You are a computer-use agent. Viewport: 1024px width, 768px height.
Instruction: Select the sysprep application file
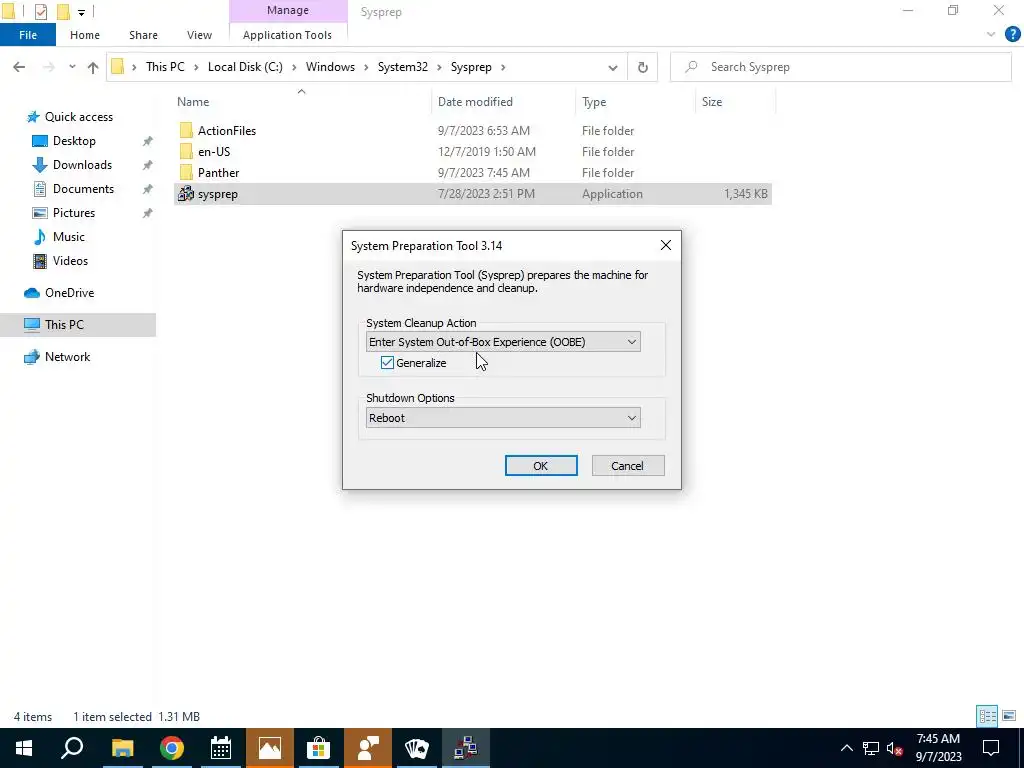(473, 194)
